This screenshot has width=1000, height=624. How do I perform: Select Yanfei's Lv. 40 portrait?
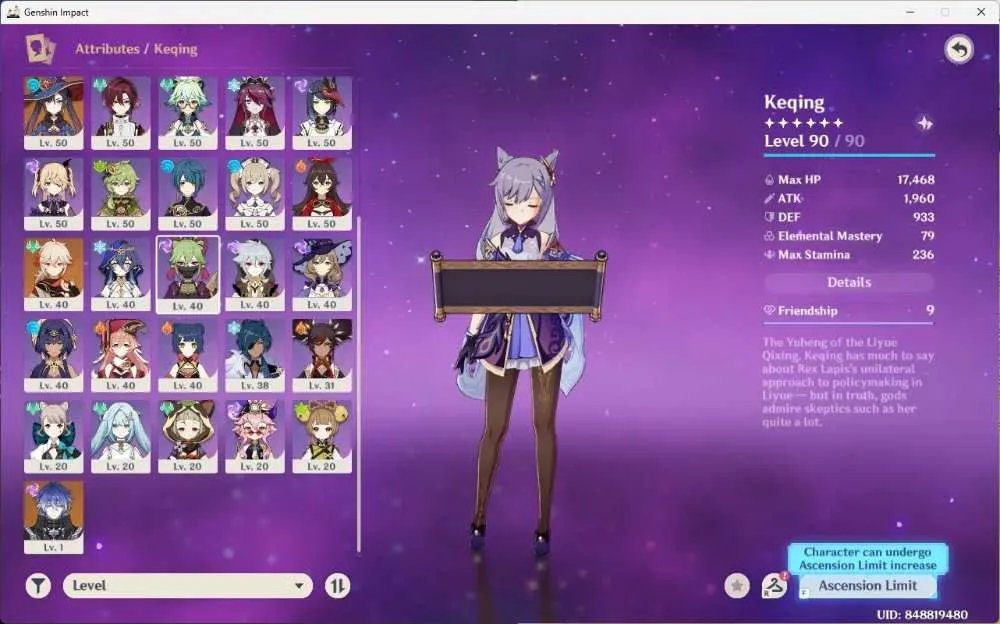tap(121, 355)
